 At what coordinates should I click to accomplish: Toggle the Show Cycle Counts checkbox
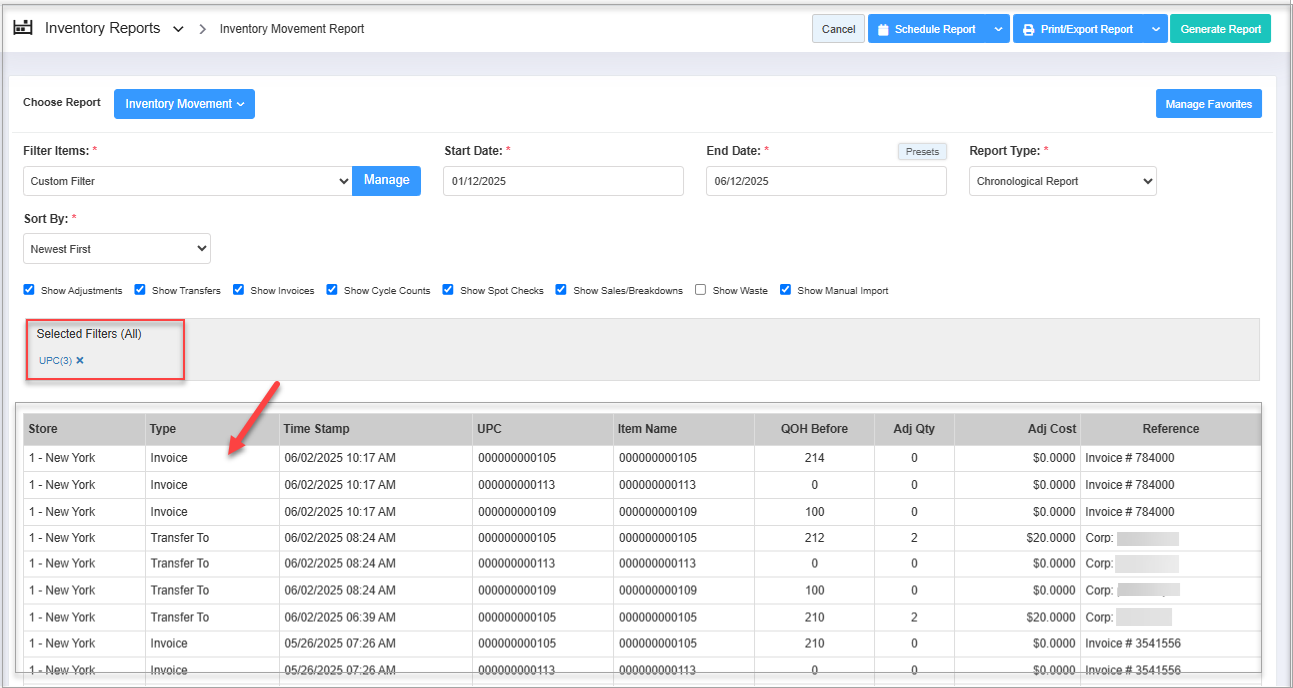[332, 290]
